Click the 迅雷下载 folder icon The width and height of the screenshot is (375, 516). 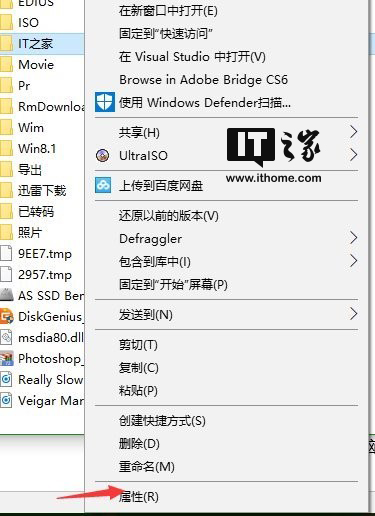pos(6,191)
